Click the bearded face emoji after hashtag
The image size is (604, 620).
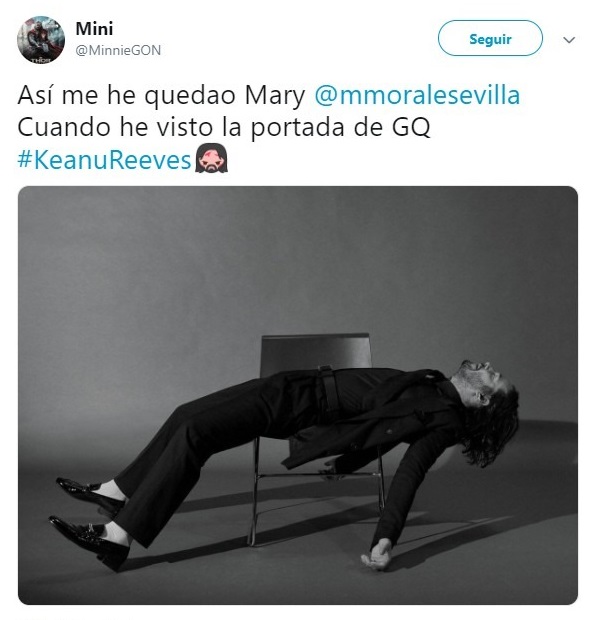[211, 159]
